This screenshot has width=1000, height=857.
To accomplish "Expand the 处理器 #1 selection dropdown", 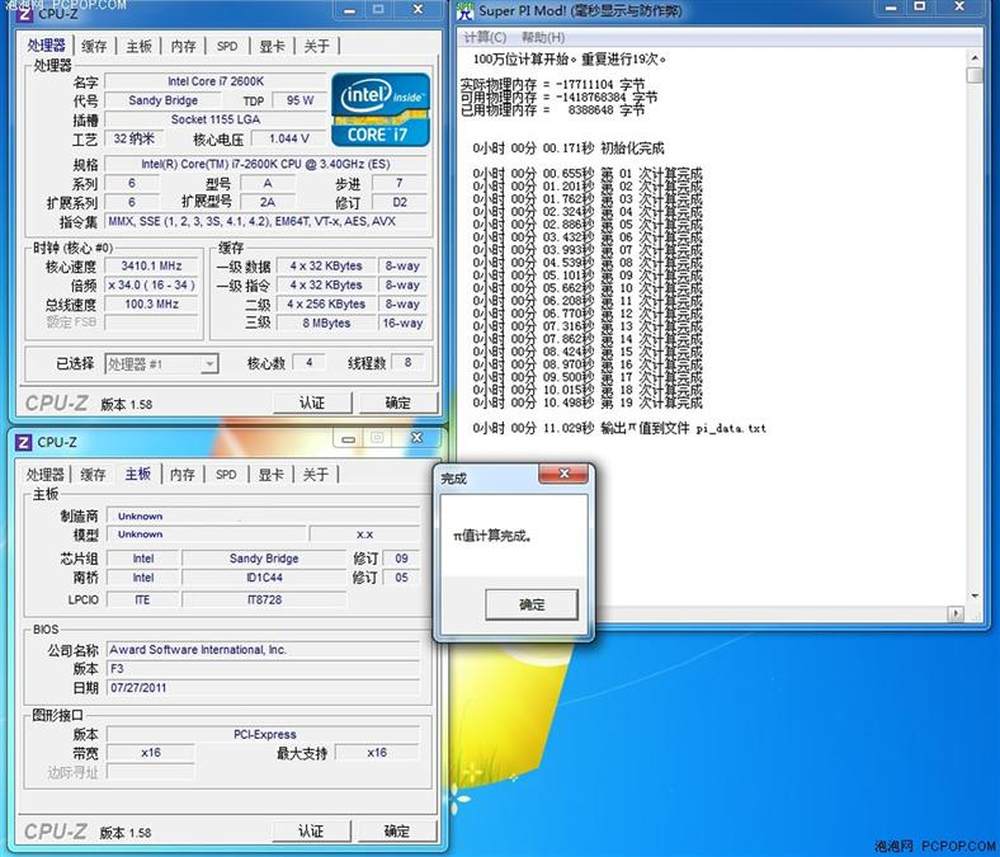I will tap(209, 364).
